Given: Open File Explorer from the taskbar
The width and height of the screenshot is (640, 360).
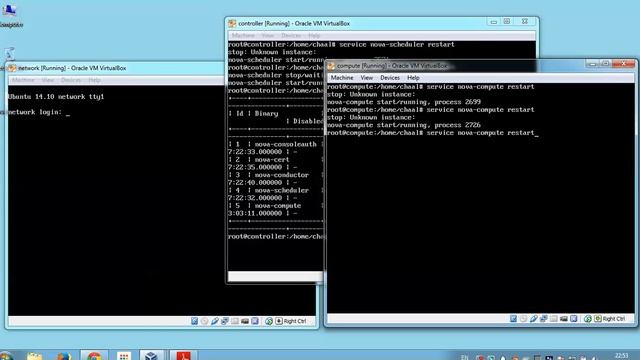Looking at the screenshot, I should pyautogui.click(x=34, y=356).
